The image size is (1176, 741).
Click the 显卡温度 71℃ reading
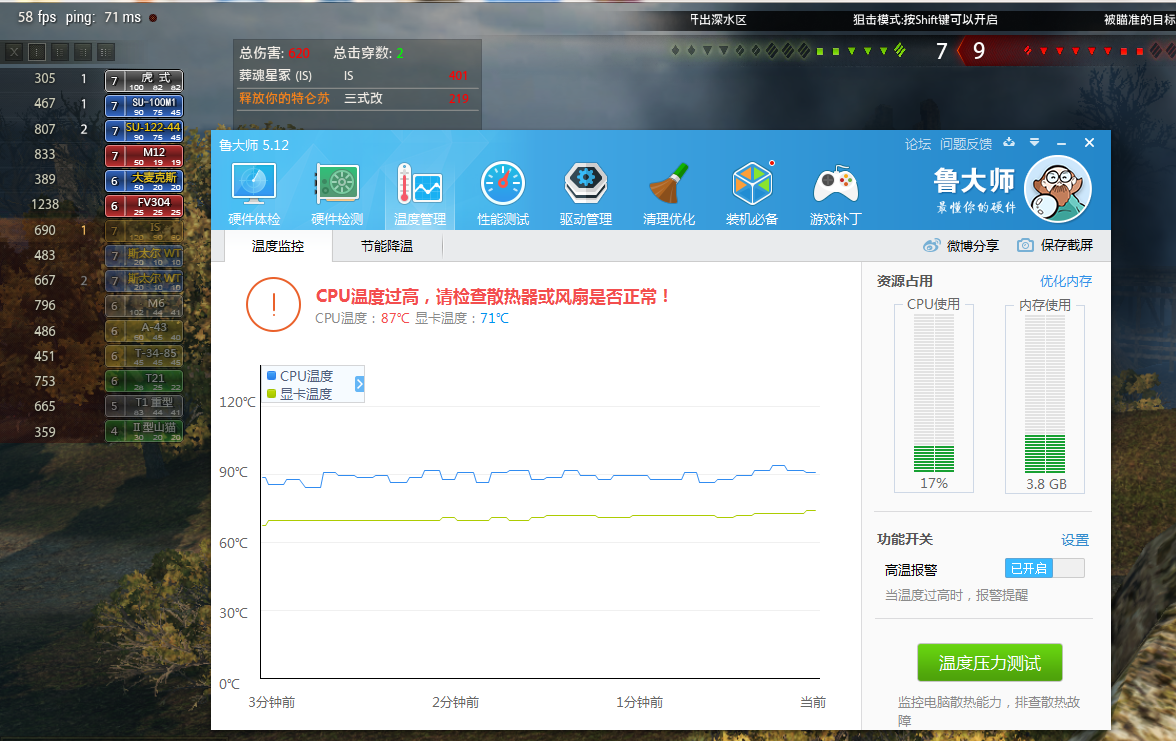[462, 318]
